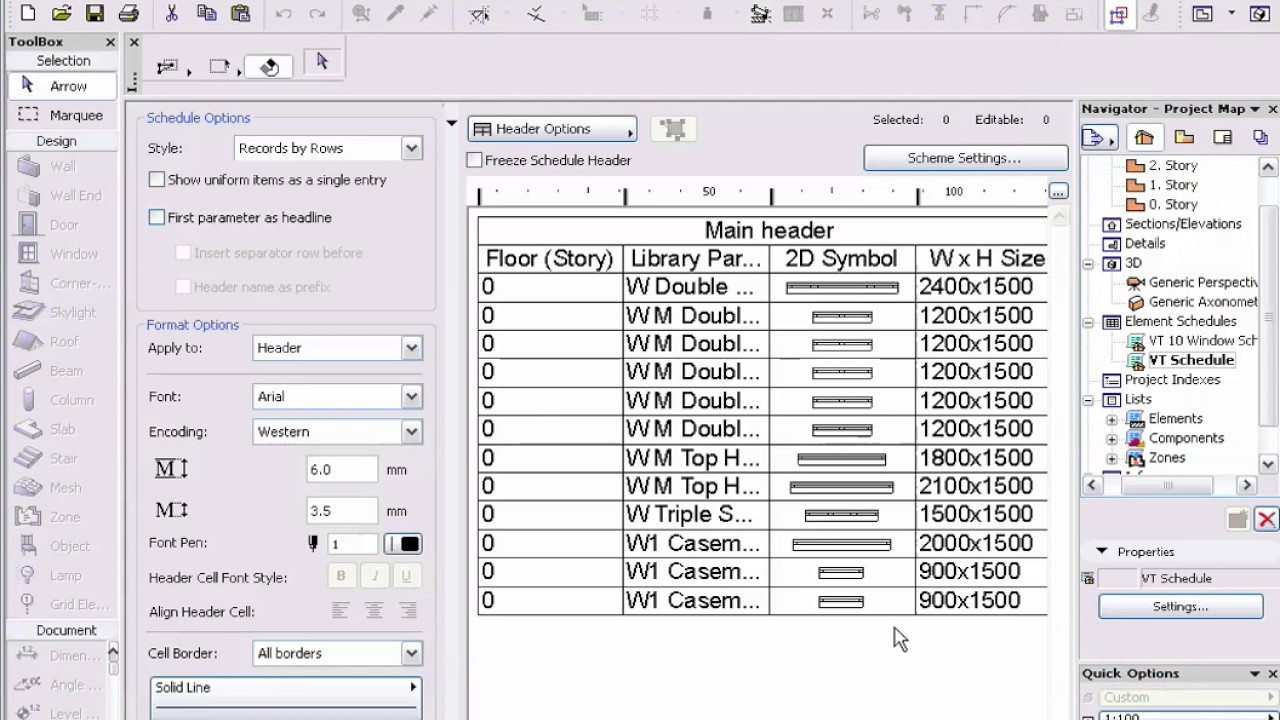Image resolution: width=1280 pixels, height=720 pixels.
Task: Open the Encoding dropdown showing Western
Action: point(338,432)
